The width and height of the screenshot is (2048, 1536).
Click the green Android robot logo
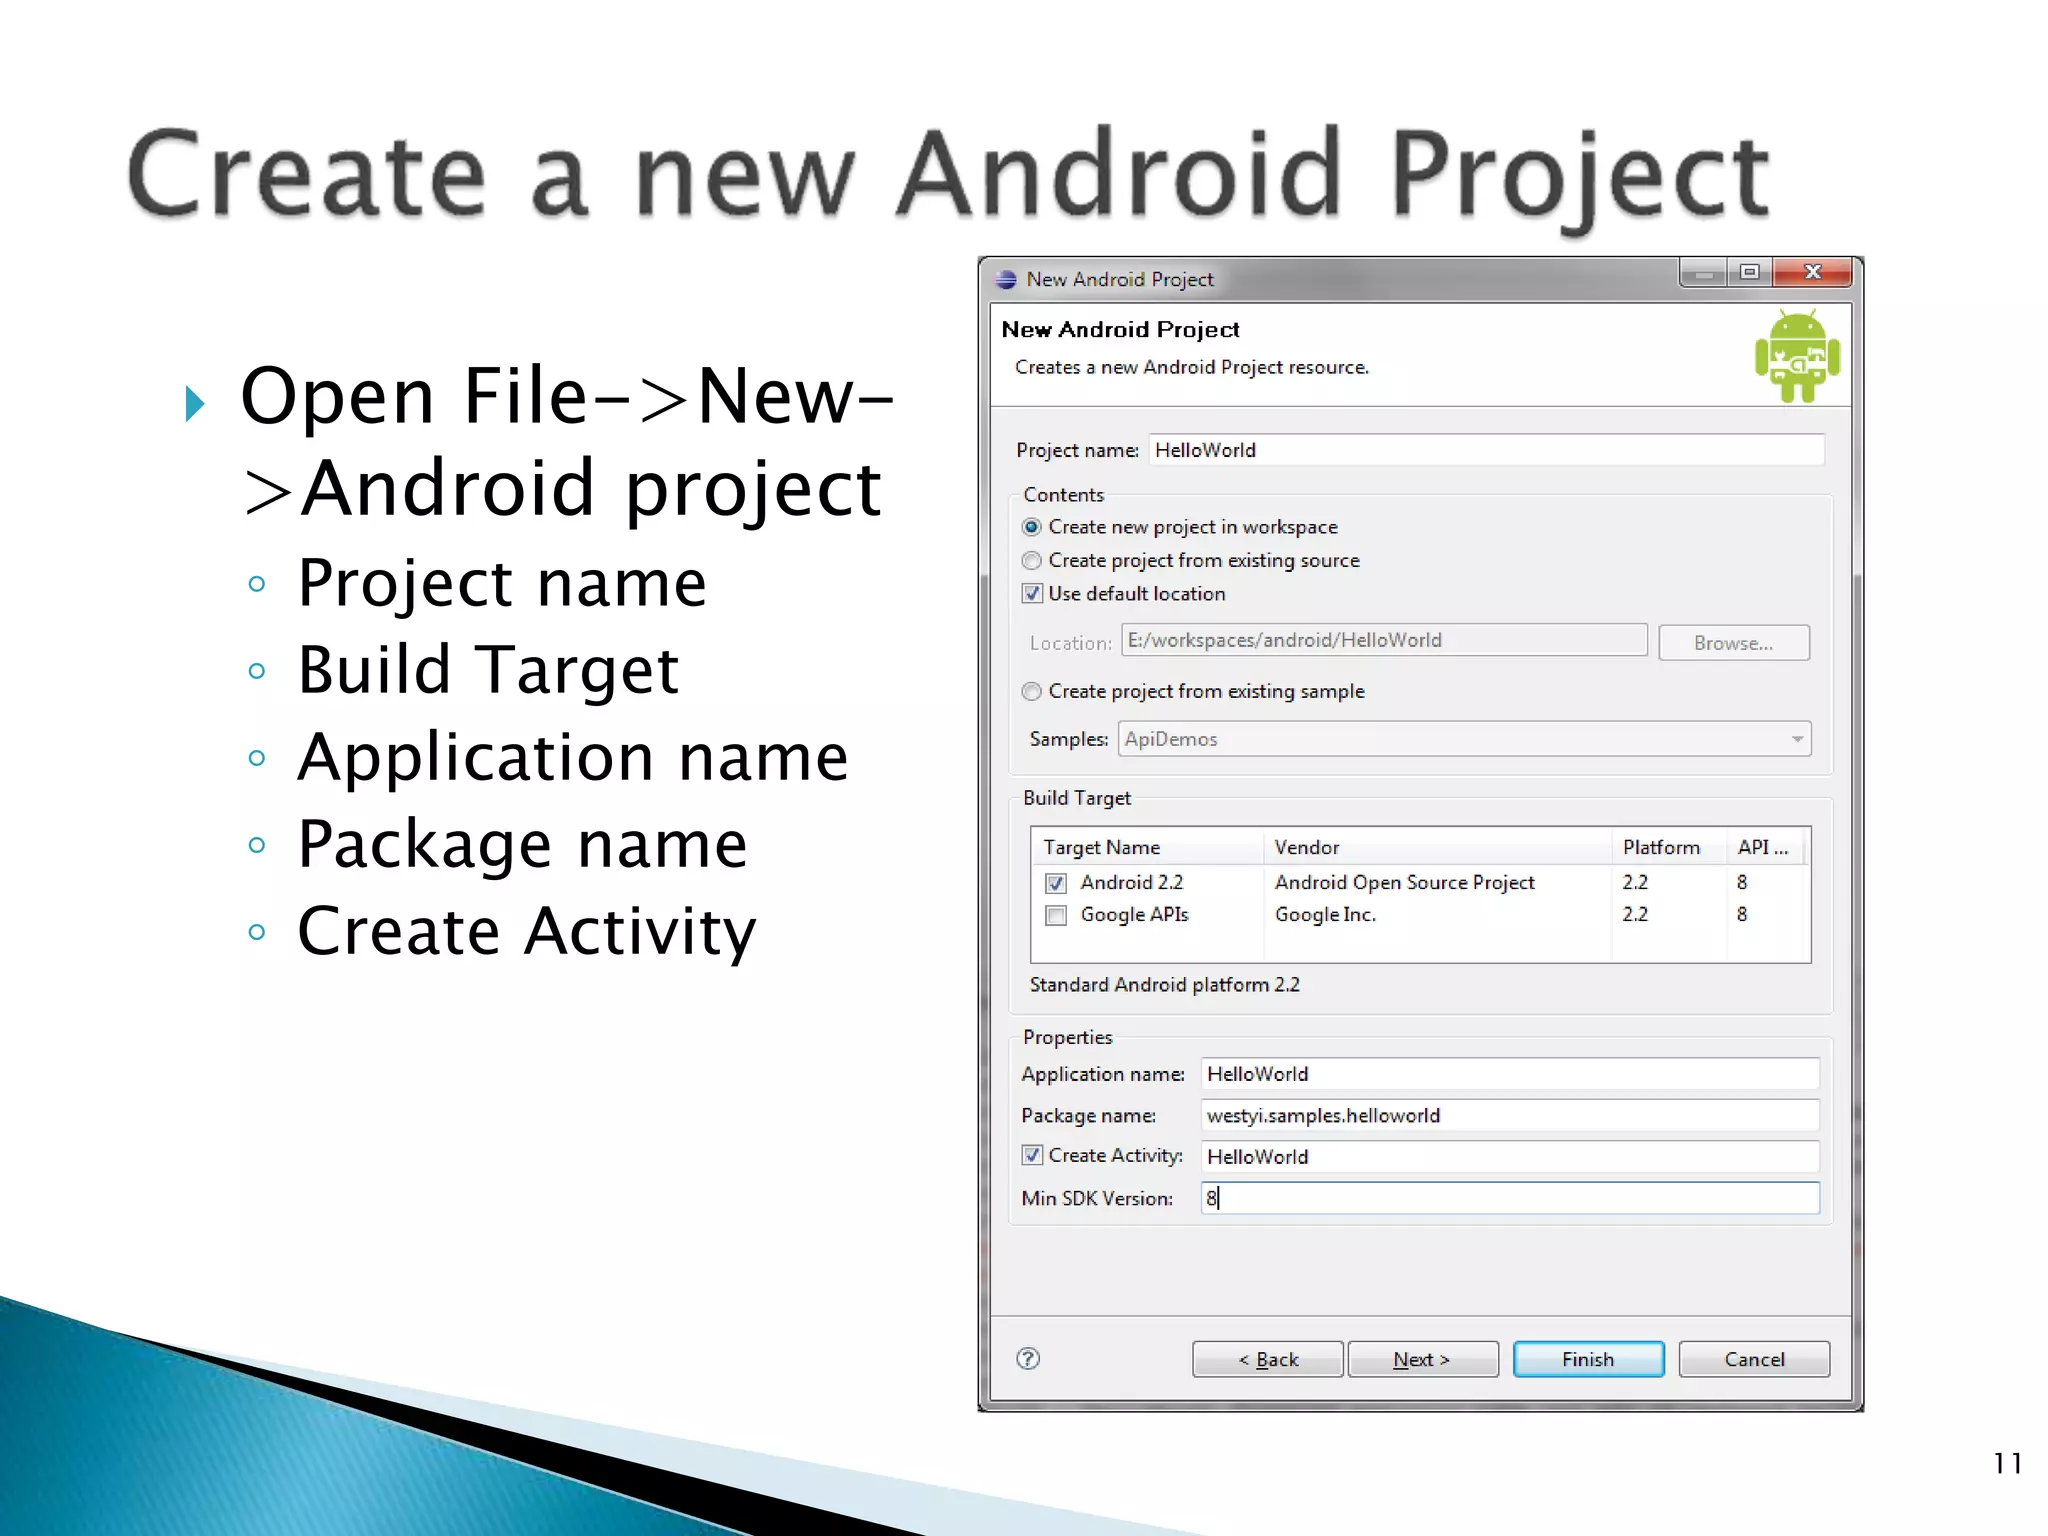point(1797,356)
